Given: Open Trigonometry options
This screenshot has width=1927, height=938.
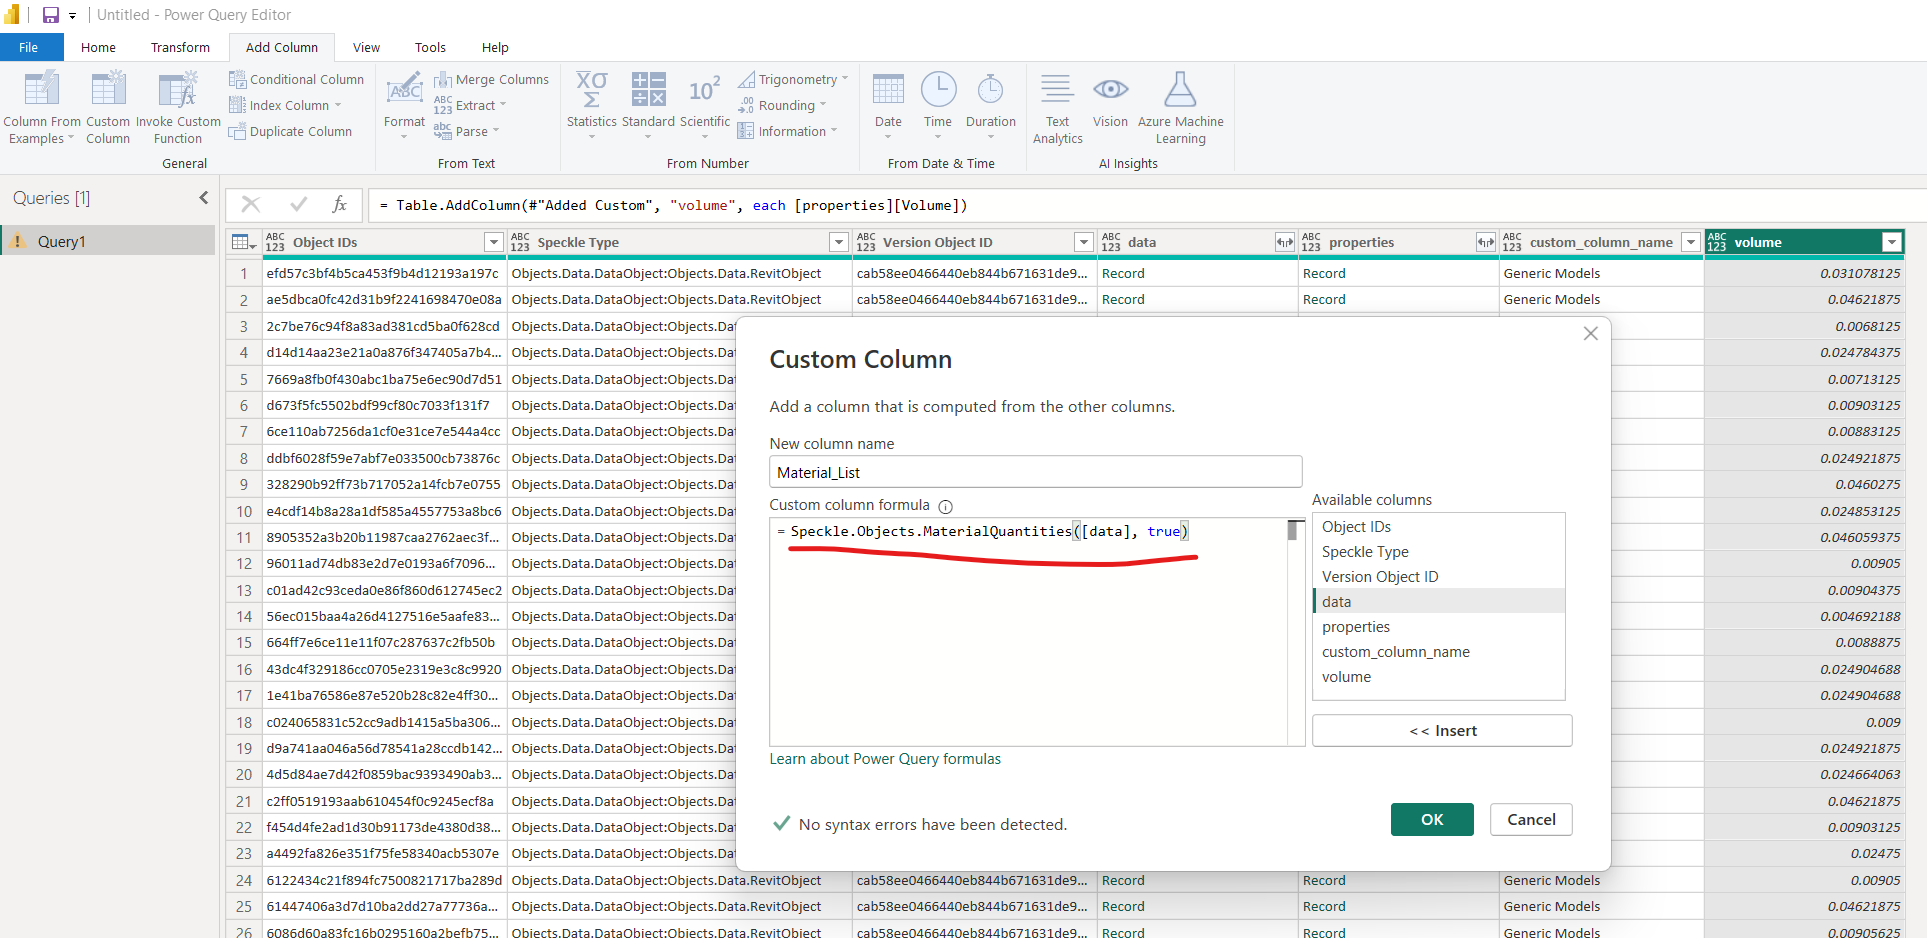Looking at the screenshot, I should [793, 79].
